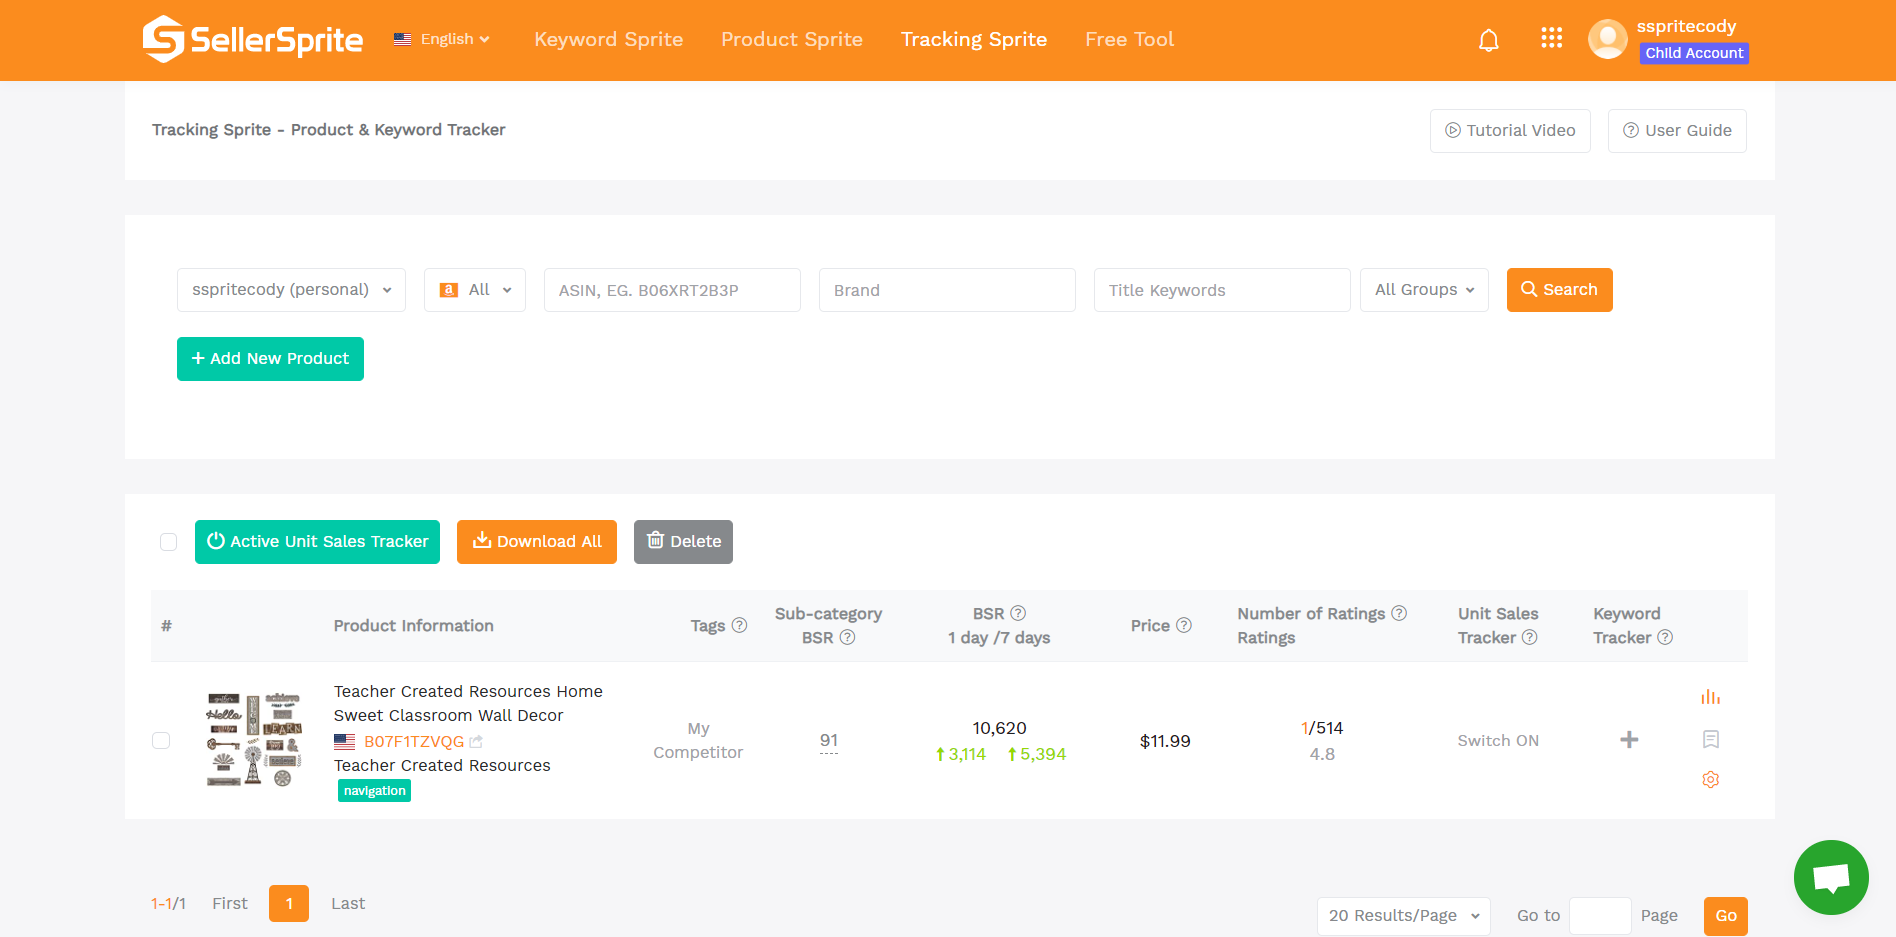Click the rating score 4.8

click(x=1322, y=755)
